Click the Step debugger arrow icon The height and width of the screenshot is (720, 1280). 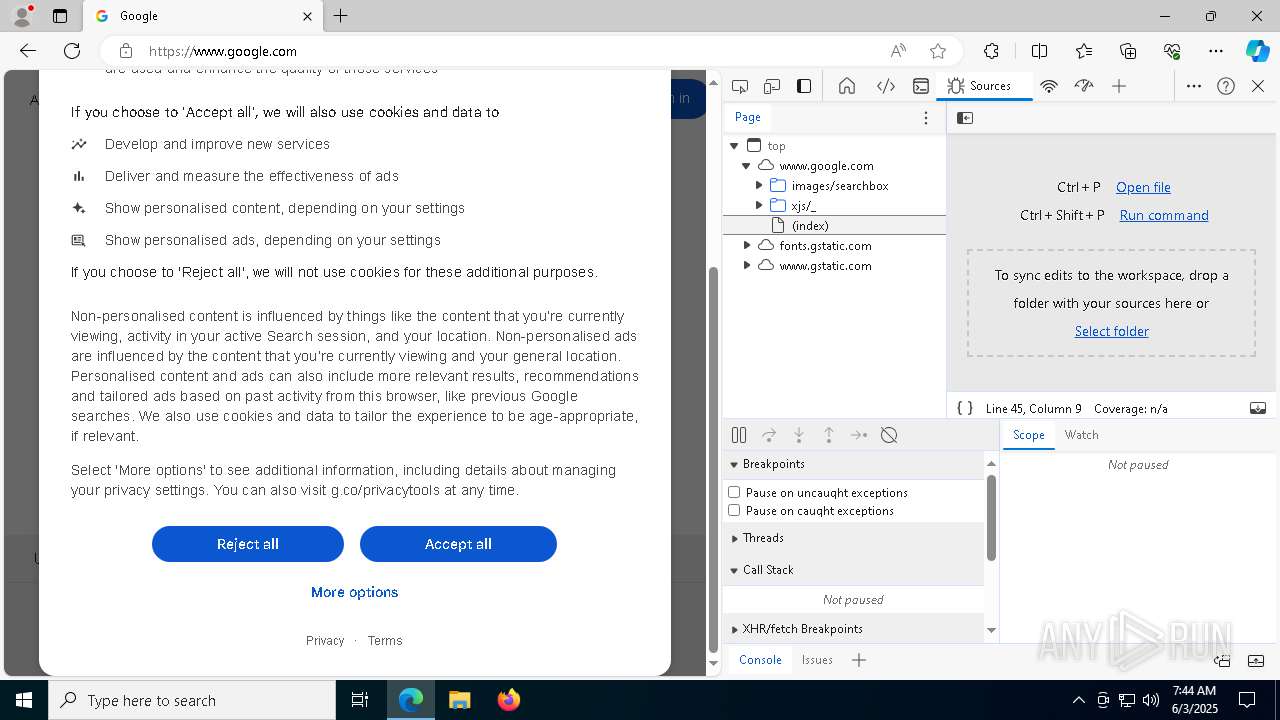pos(859,435)
